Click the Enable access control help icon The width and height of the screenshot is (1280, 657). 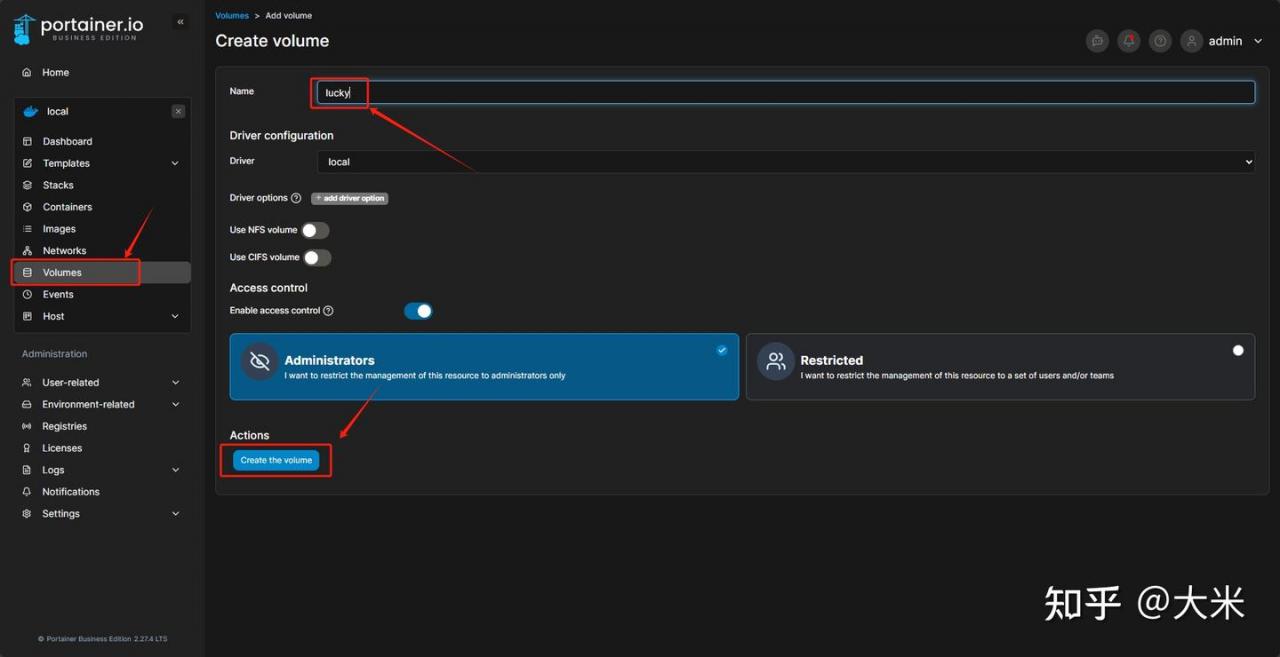(x=328, y=311)
